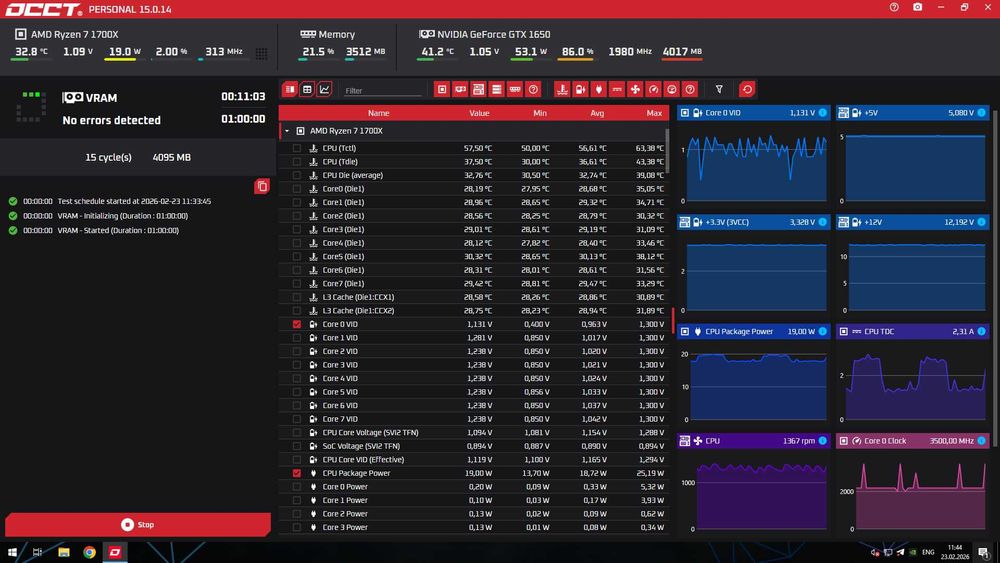Toggle CPU sensor filter icon

point(442,89)
